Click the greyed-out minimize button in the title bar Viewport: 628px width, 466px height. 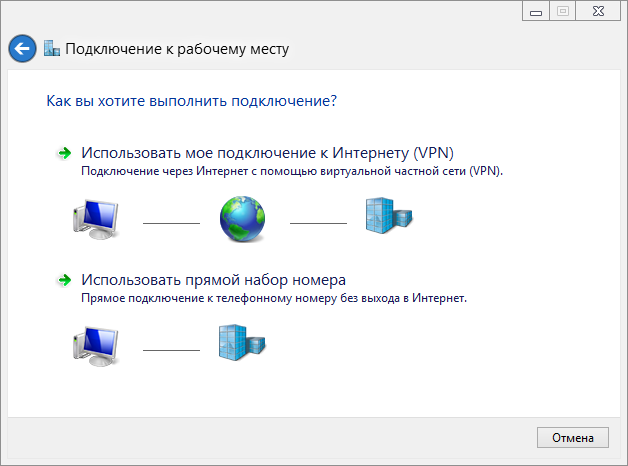(x=535, y=11)
